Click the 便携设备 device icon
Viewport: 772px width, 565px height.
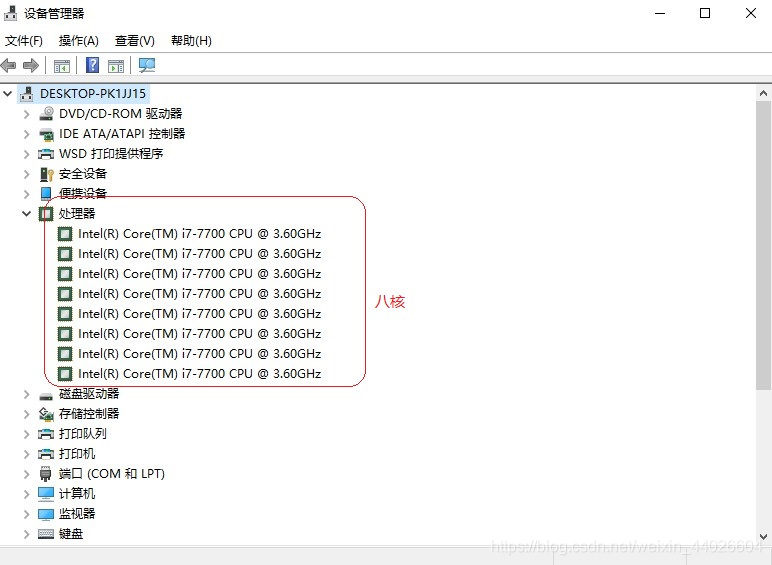tap(46, 193)
